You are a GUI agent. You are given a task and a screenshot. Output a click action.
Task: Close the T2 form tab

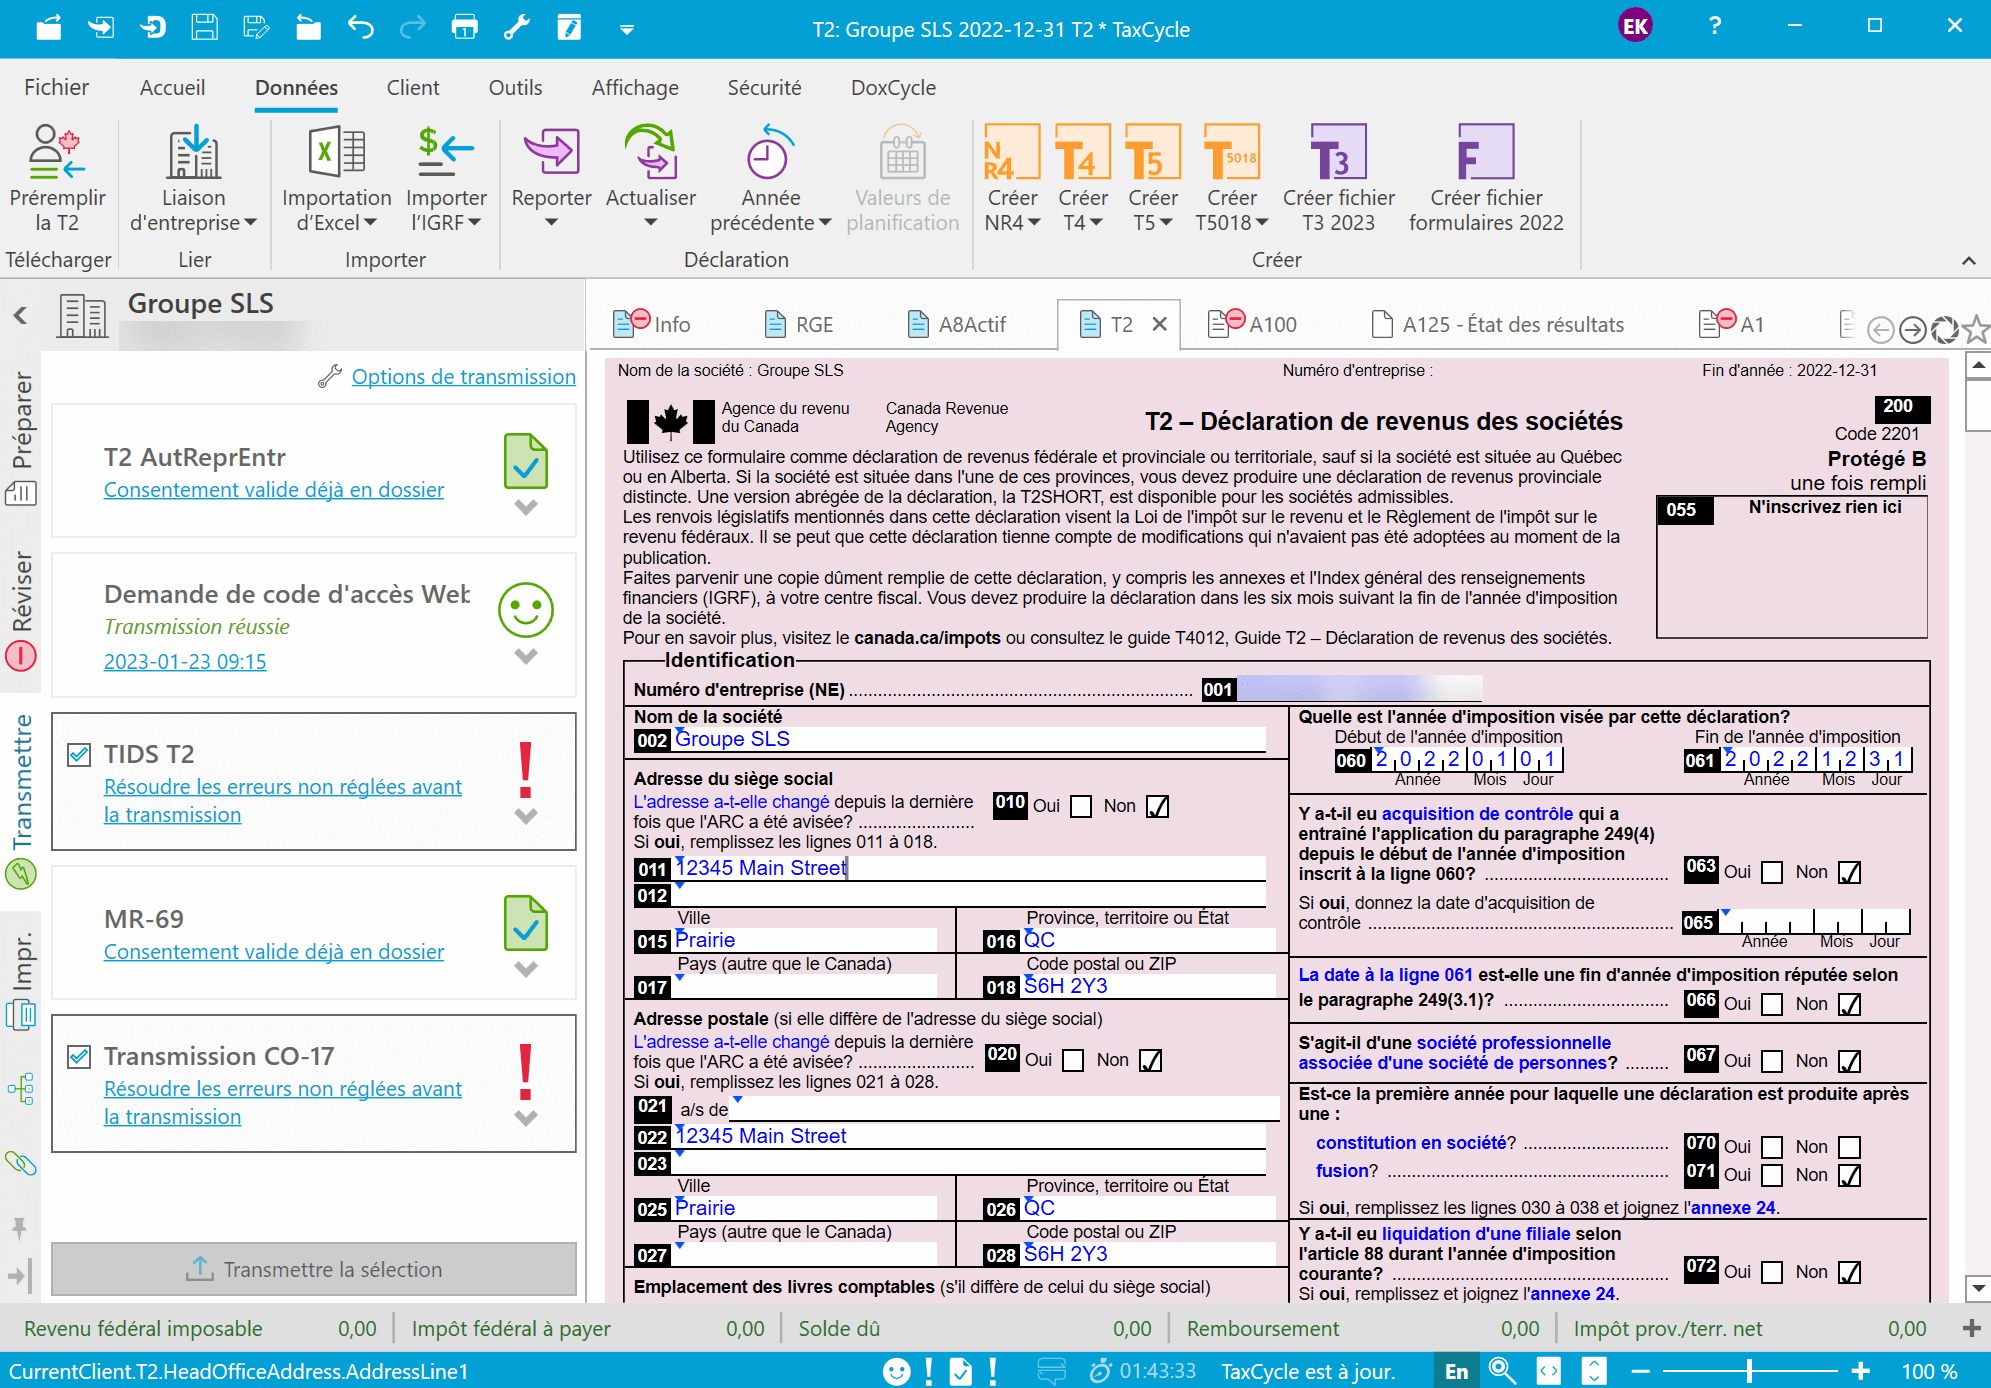(1160, 324)
